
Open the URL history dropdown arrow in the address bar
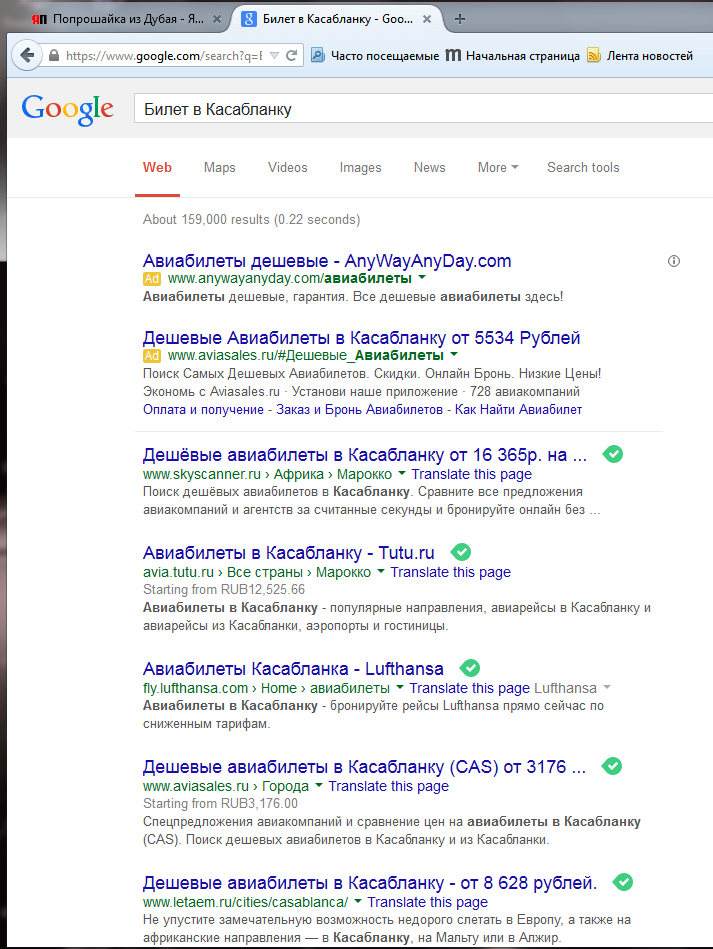coord(274,56)
